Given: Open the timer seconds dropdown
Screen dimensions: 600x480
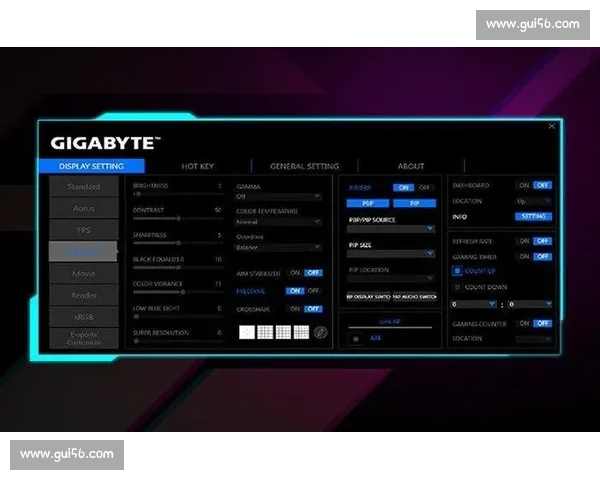Looking at the screenshot, I should tap(530, 304).
